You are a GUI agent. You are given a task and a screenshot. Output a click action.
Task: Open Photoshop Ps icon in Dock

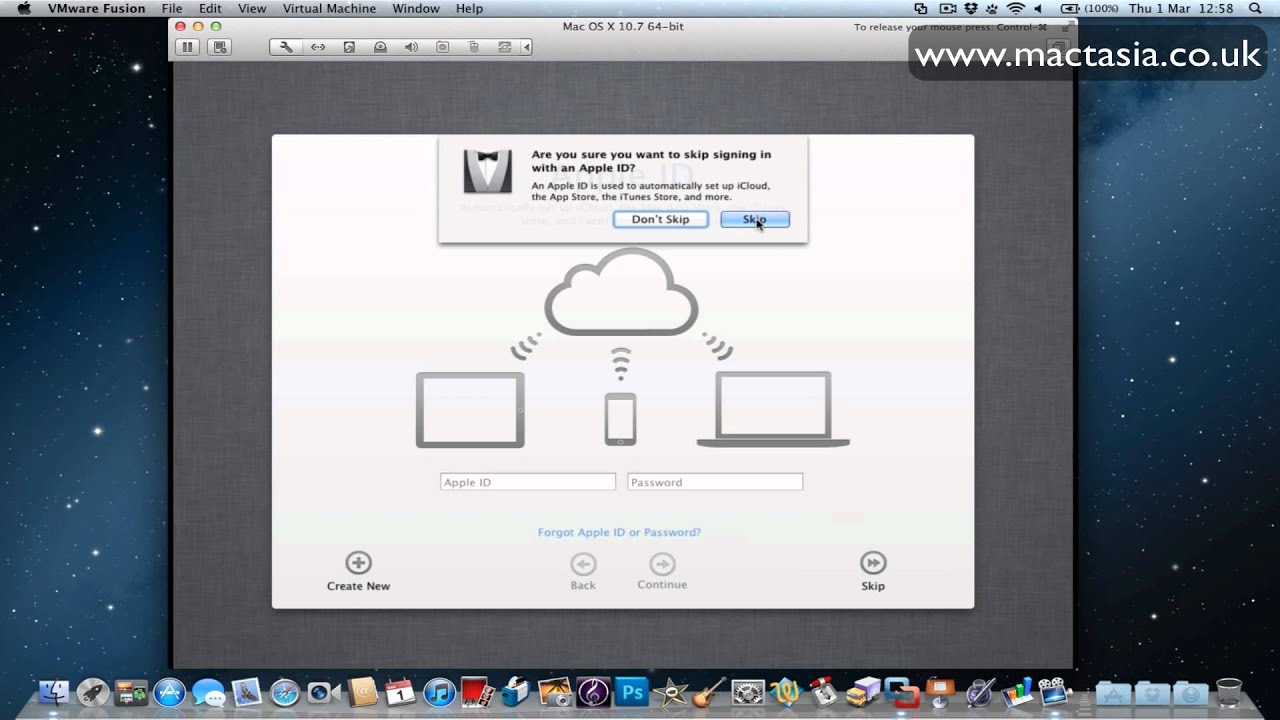(x=632, y=691)
